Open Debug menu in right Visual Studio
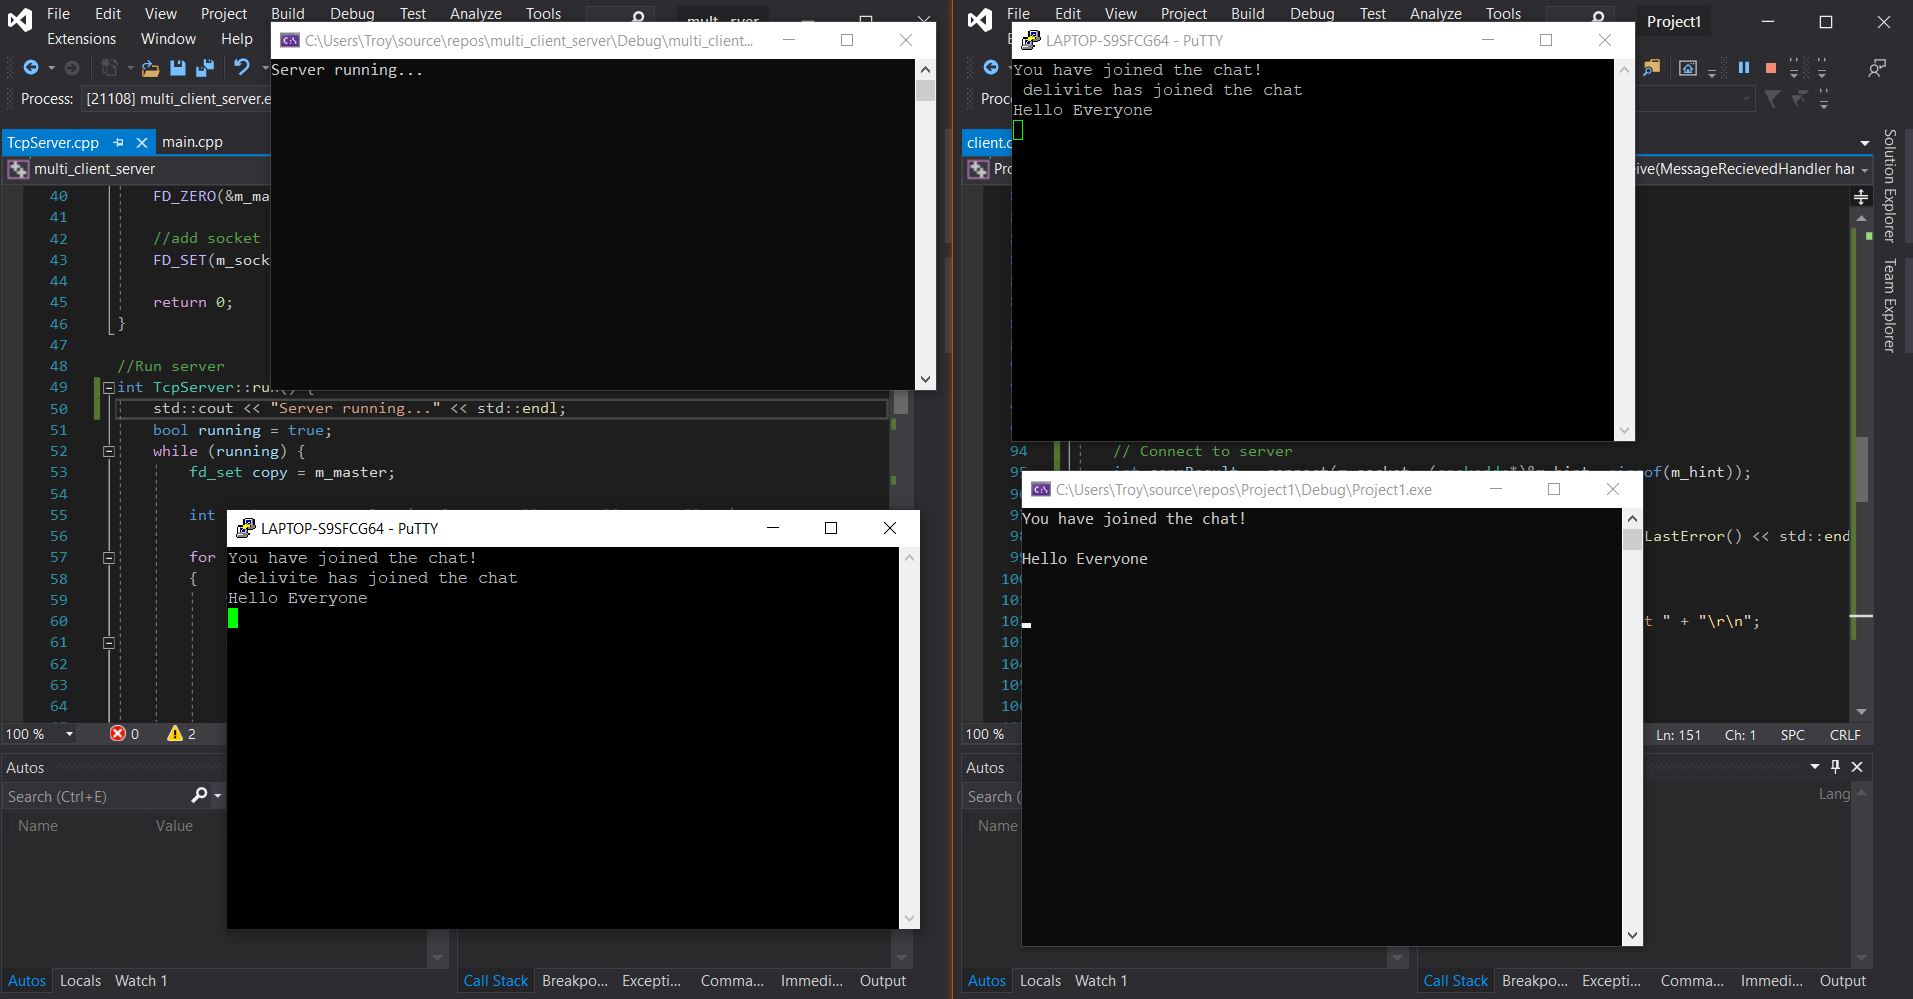 [x=1312, y=13]
